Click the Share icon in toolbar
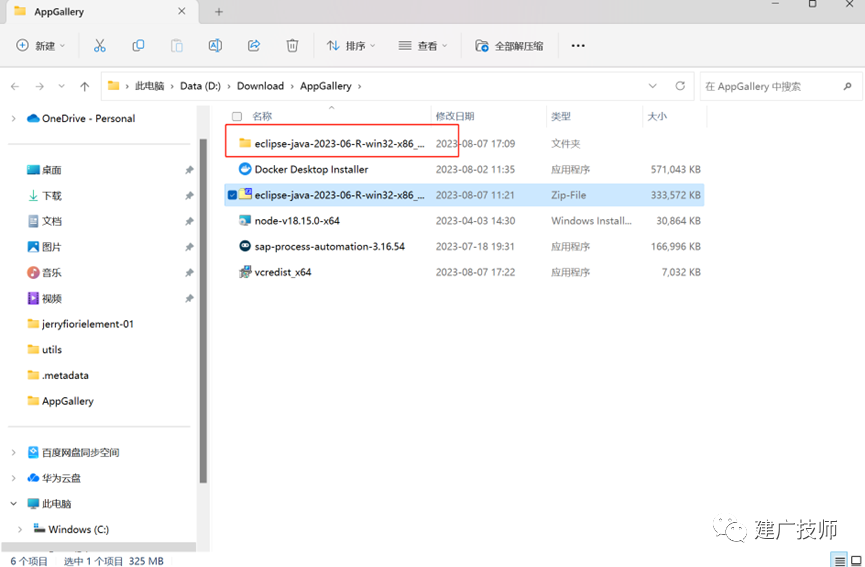Image resolution: width=865 pixels, height=567 pixels. point(254,46)
